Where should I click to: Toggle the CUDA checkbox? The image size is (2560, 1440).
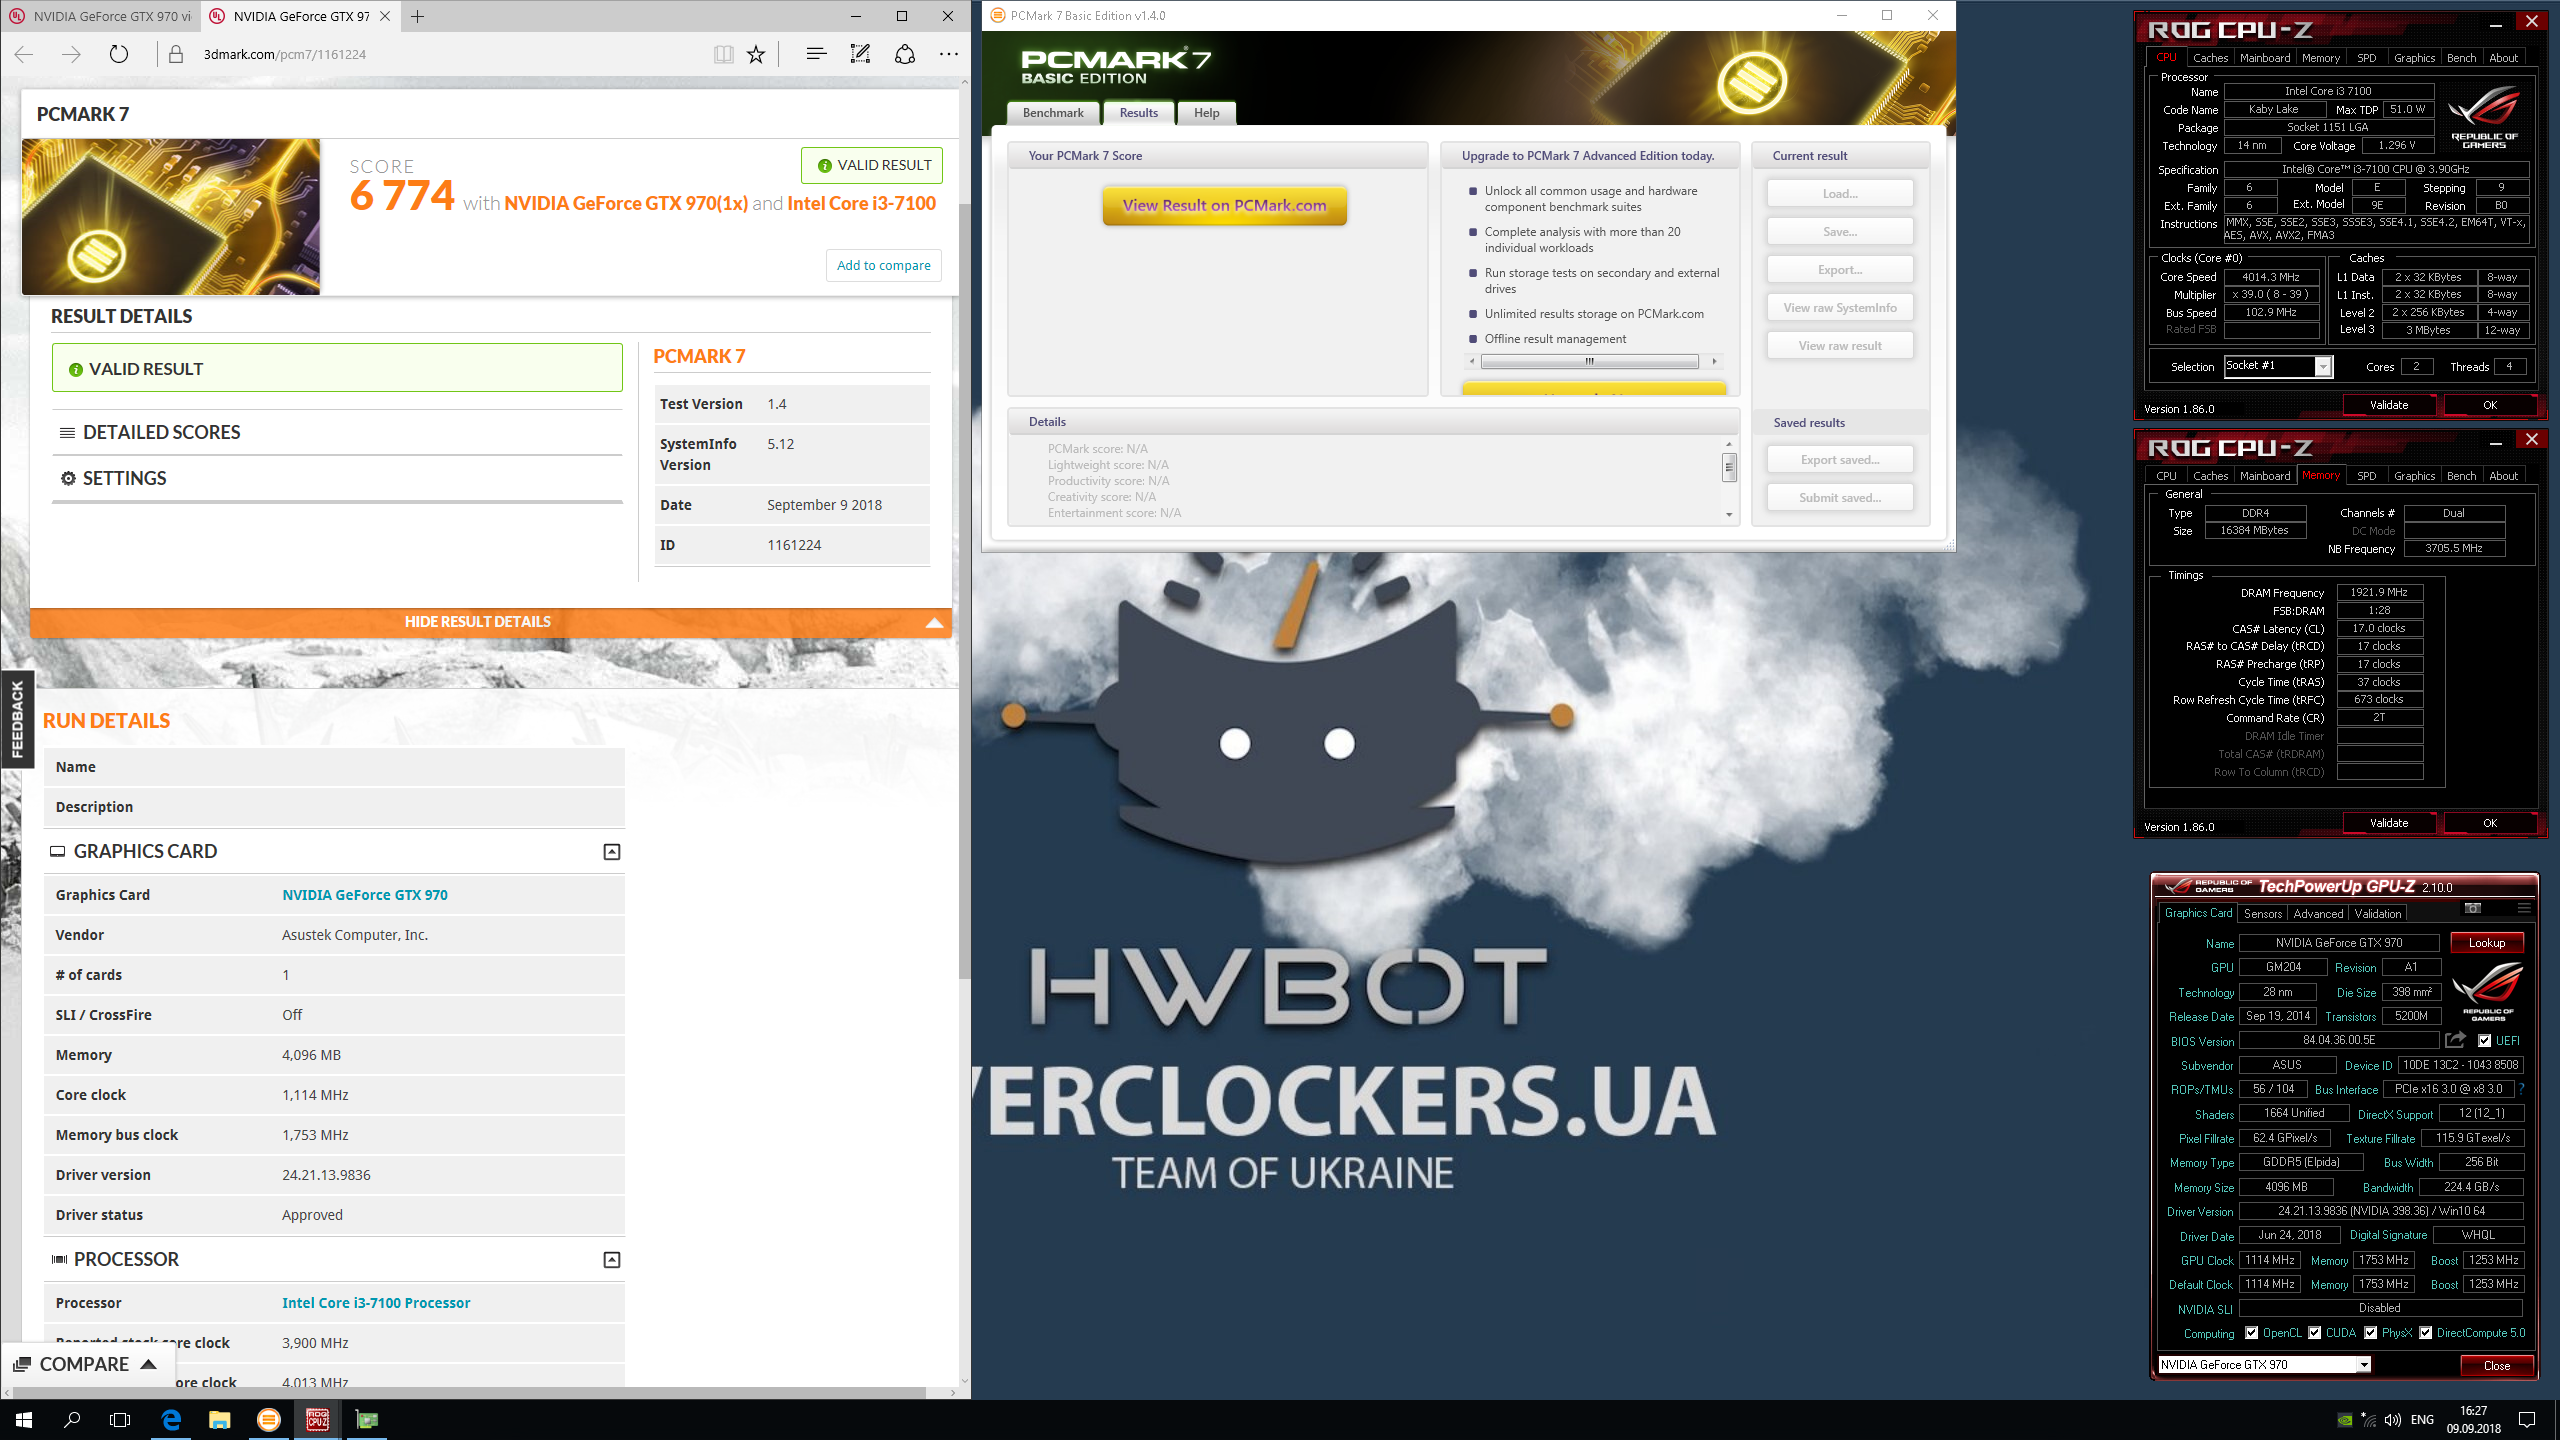(2315, 1333)
